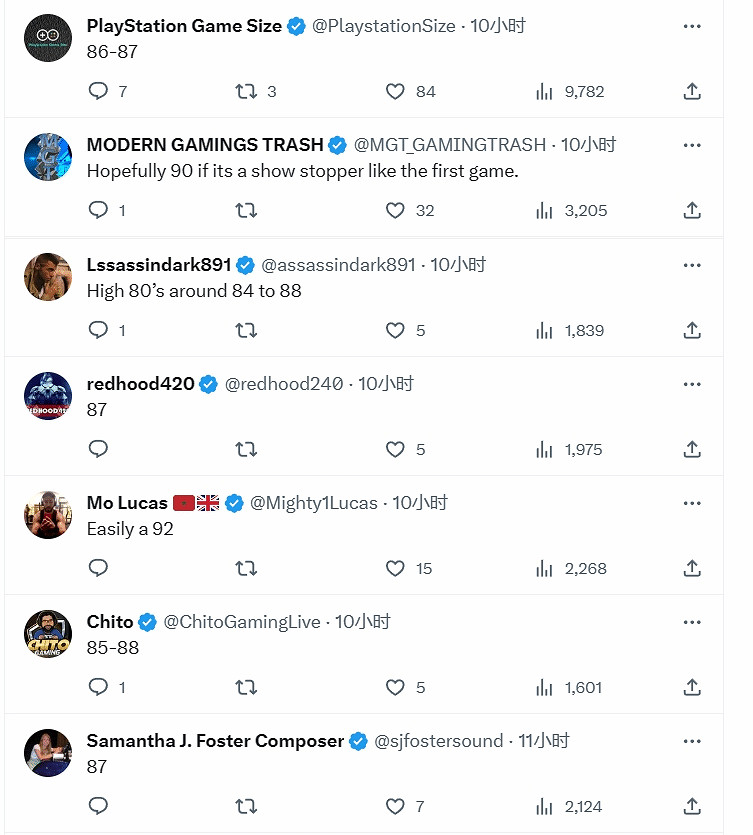Viewport: 753px width, 835px height.
Task: Like the redhood420 tweet
Action: click(395, 449)
